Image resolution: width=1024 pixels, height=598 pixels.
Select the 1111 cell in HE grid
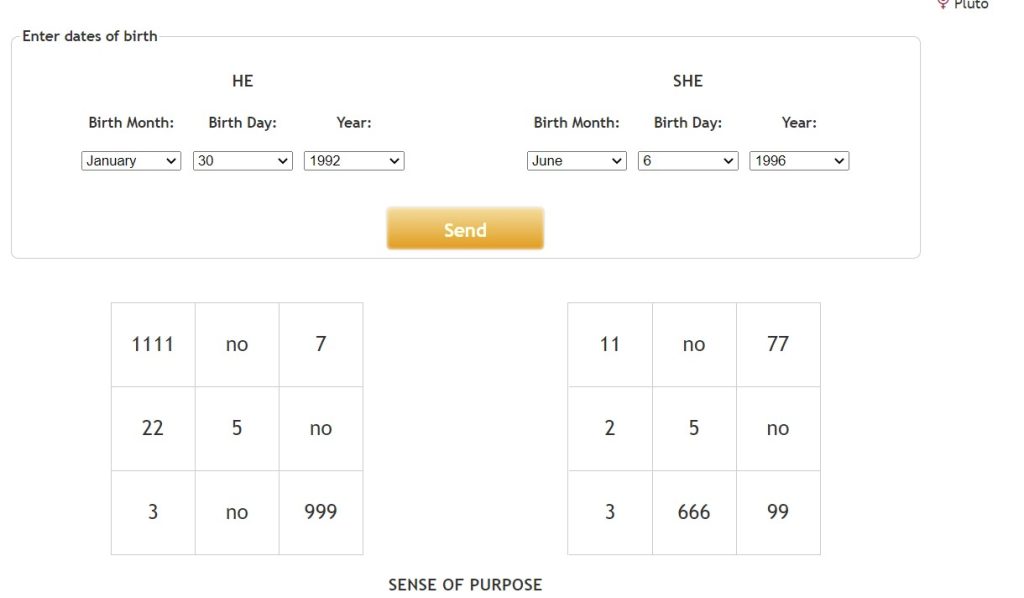[x=153, y=344]
